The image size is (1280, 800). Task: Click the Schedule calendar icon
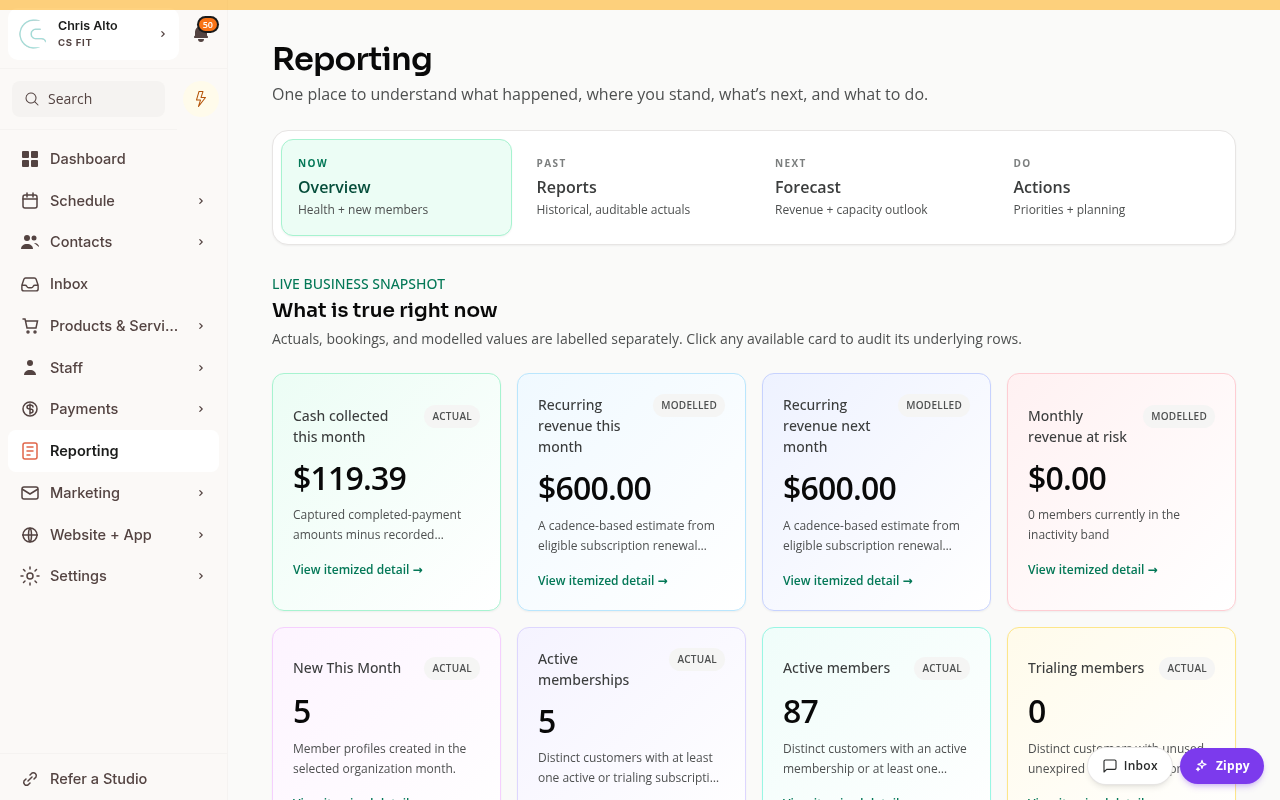click(x=30, y=201)
